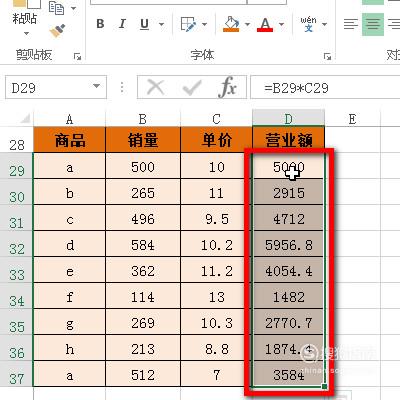Click the wén phonetic guide icon

tap(308, 24)
